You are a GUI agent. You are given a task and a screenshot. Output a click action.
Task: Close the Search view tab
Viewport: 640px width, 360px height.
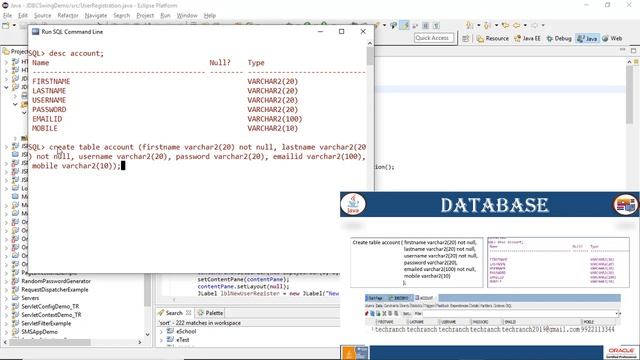pos(188,313)
